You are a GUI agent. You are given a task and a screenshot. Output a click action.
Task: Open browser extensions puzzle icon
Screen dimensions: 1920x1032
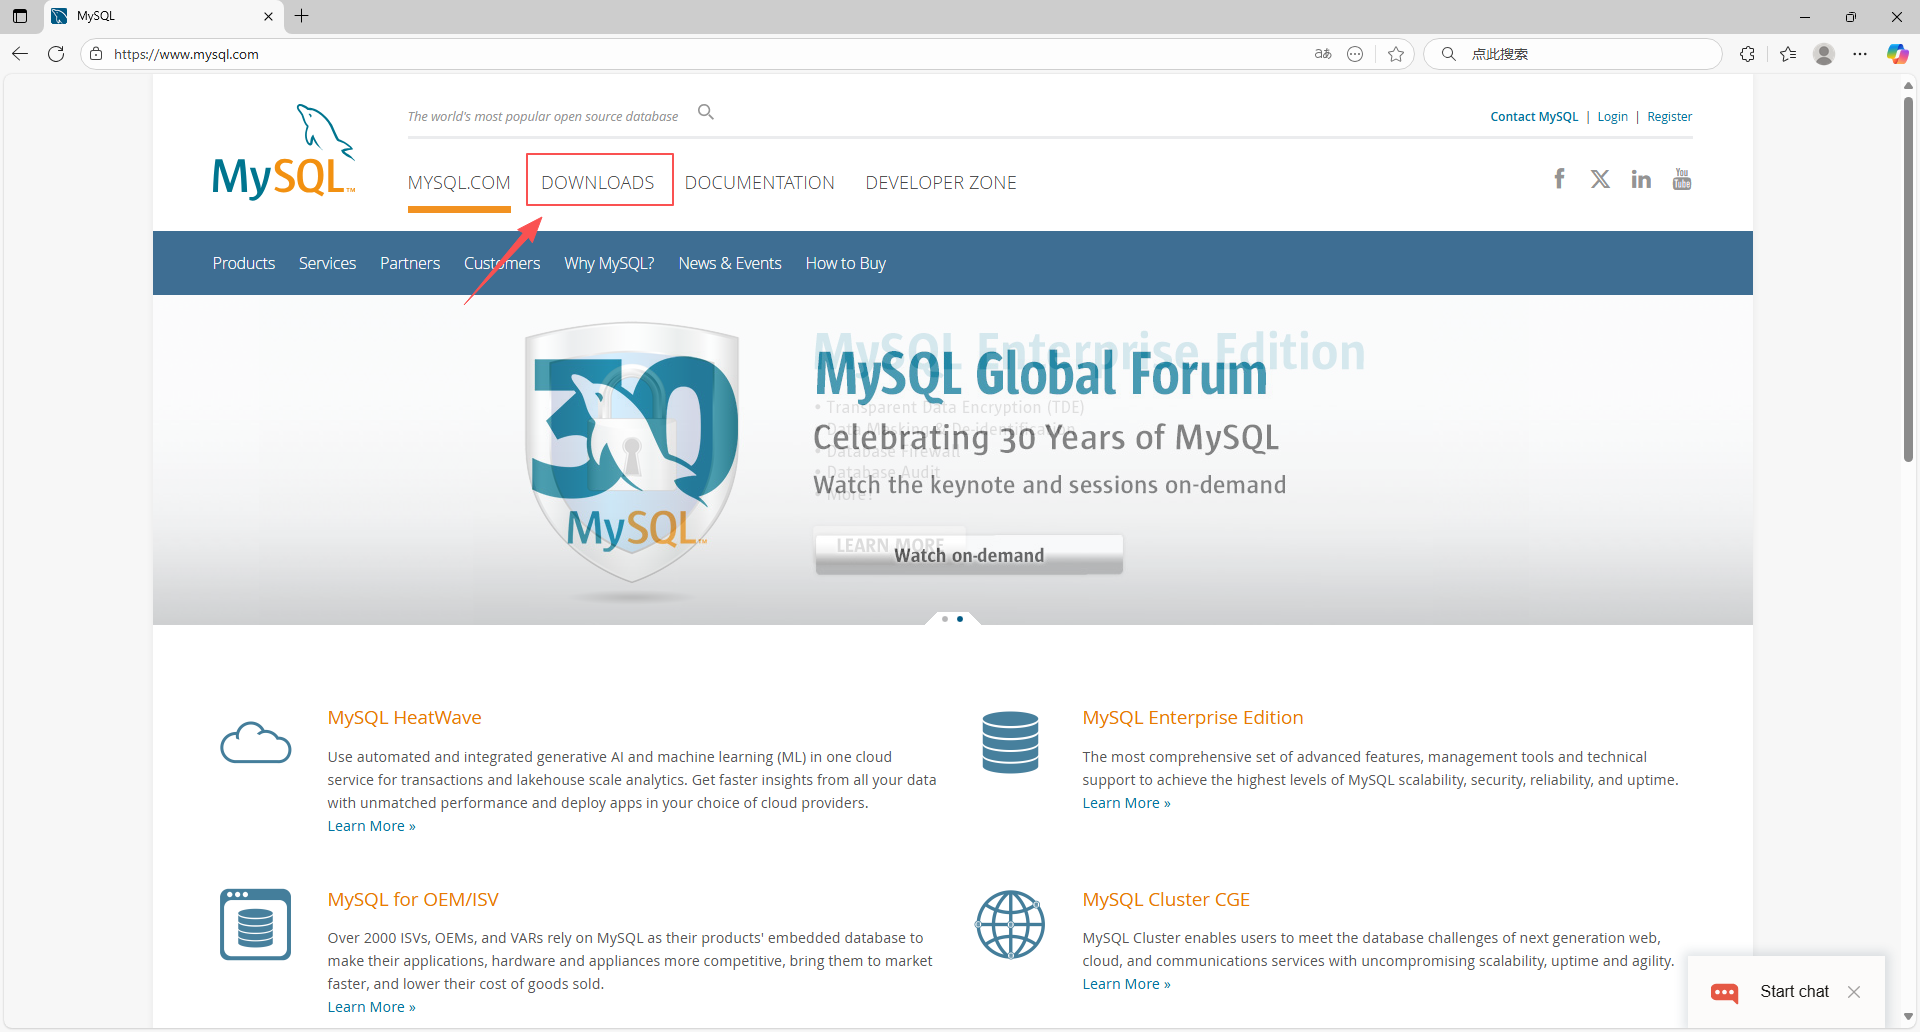[1747, 54]
